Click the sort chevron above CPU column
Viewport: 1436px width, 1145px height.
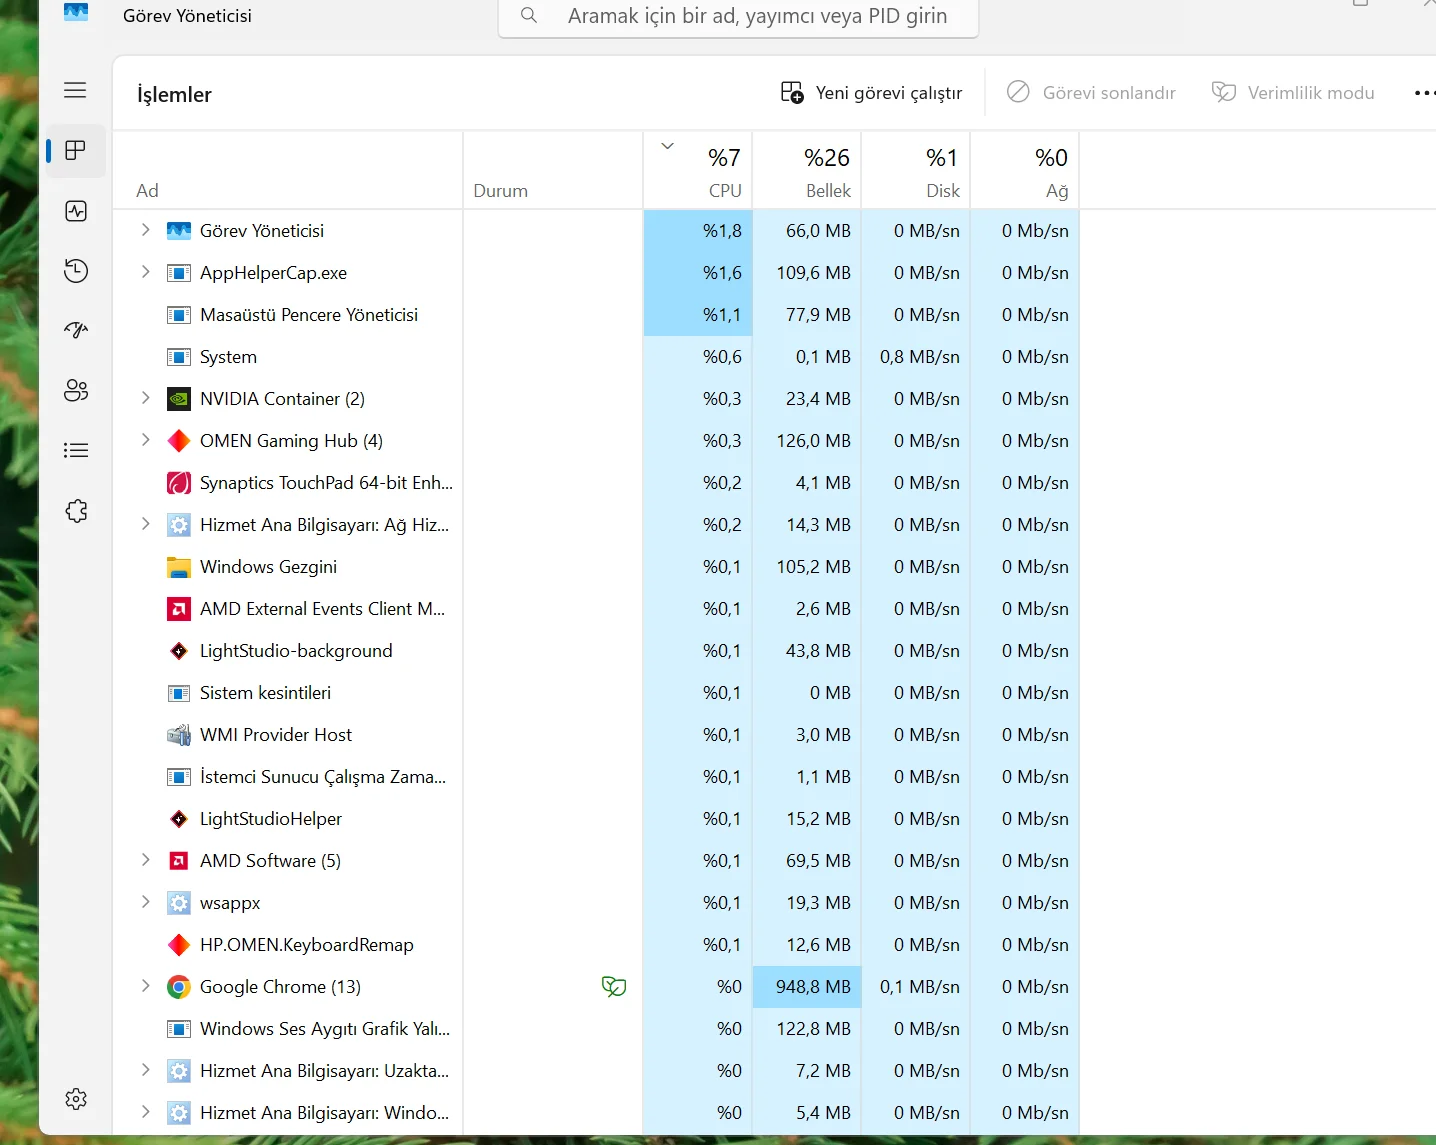(x=668, y=146)
